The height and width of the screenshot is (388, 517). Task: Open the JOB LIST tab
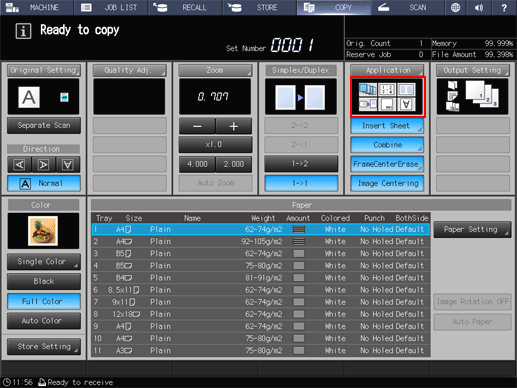coord(110,7)
